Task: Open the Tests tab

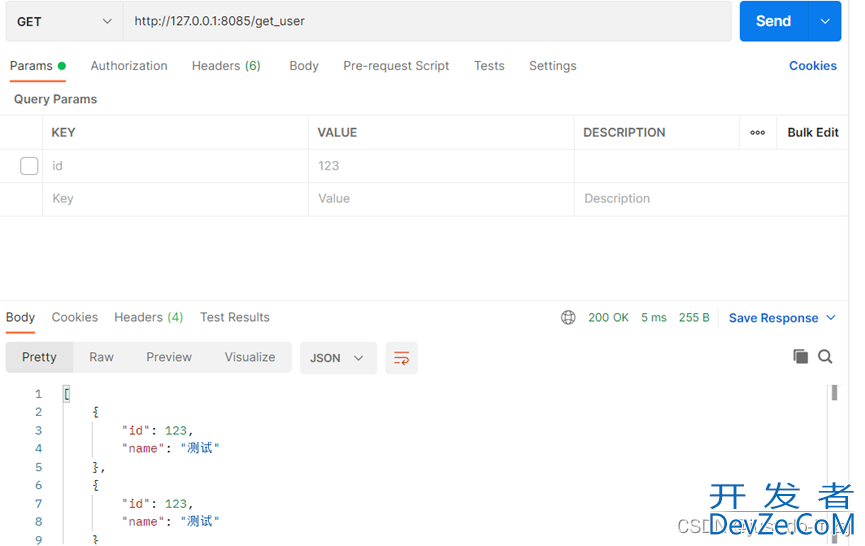Action: click(x=489, y=66)
